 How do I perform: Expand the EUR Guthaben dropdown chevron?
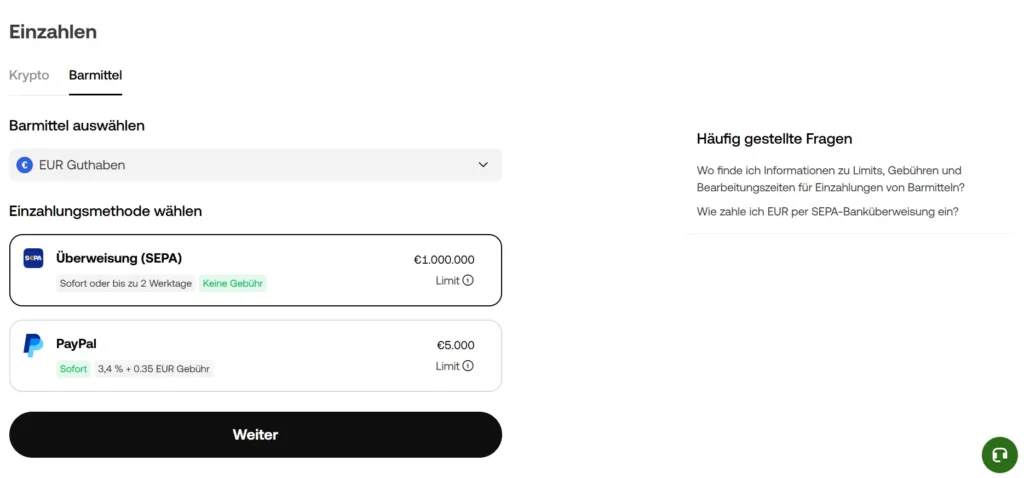click(483, 165)
